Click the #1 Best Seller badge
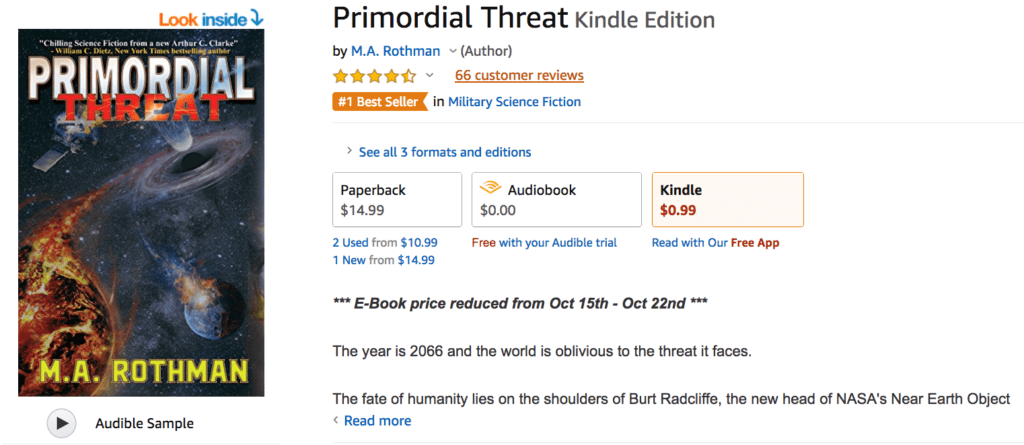1024x445 pixels. coord(379,101)
